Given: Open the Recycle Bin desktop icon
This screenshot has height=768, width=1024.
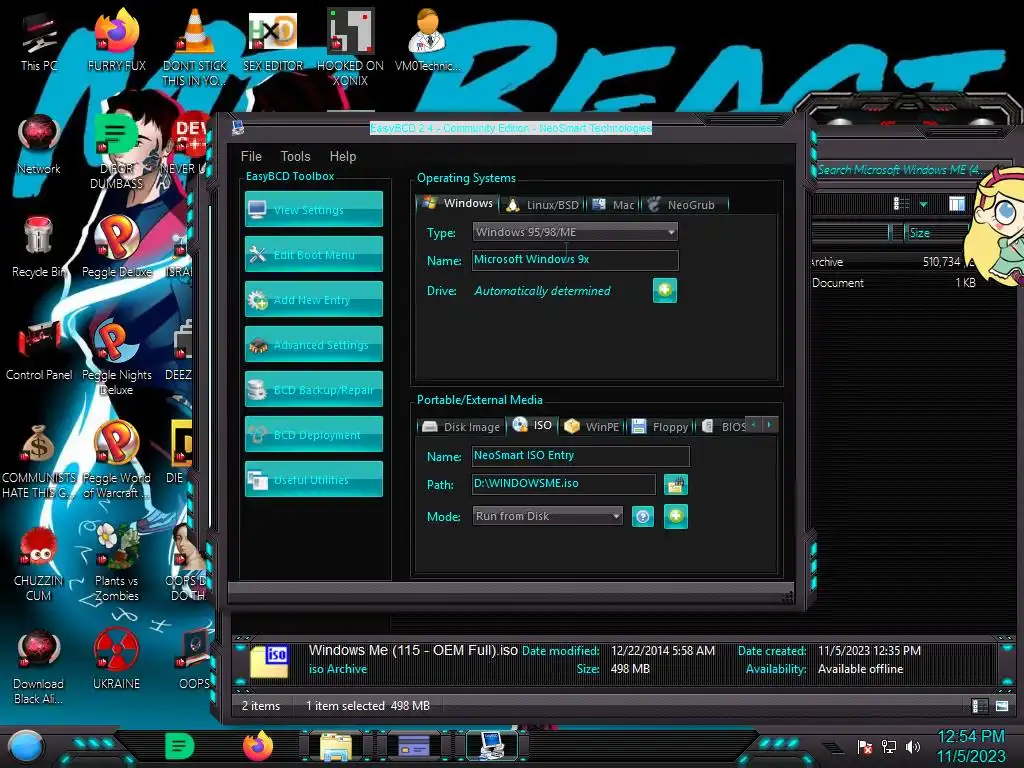Looking at the screenshot, I should pos(39,248).
